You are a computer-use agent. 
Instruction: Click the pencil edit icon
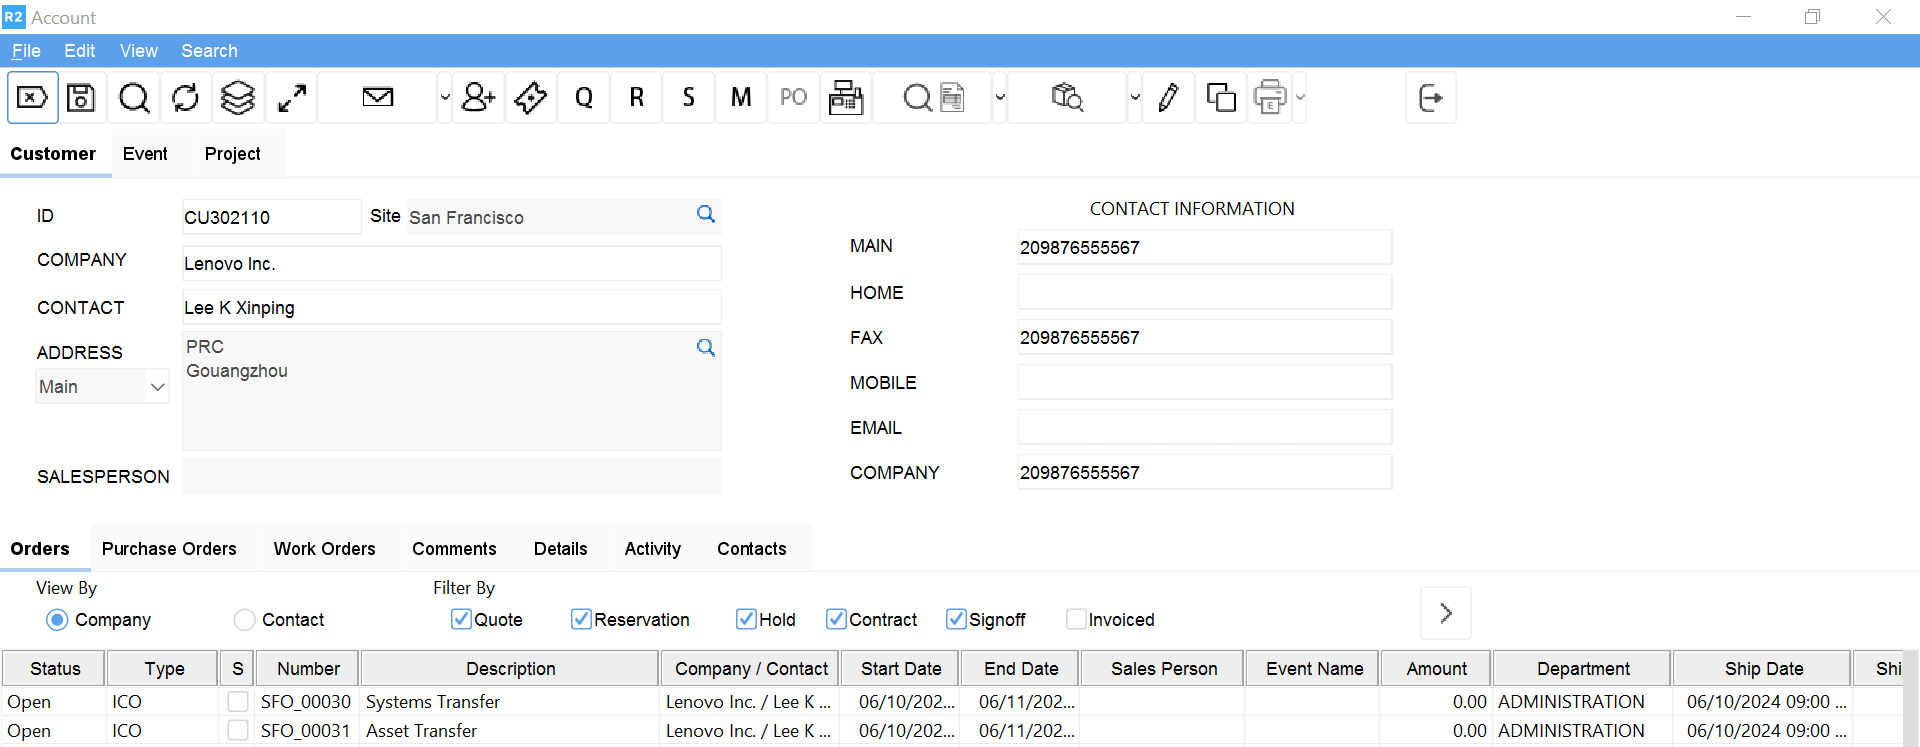pos(1168,98)
